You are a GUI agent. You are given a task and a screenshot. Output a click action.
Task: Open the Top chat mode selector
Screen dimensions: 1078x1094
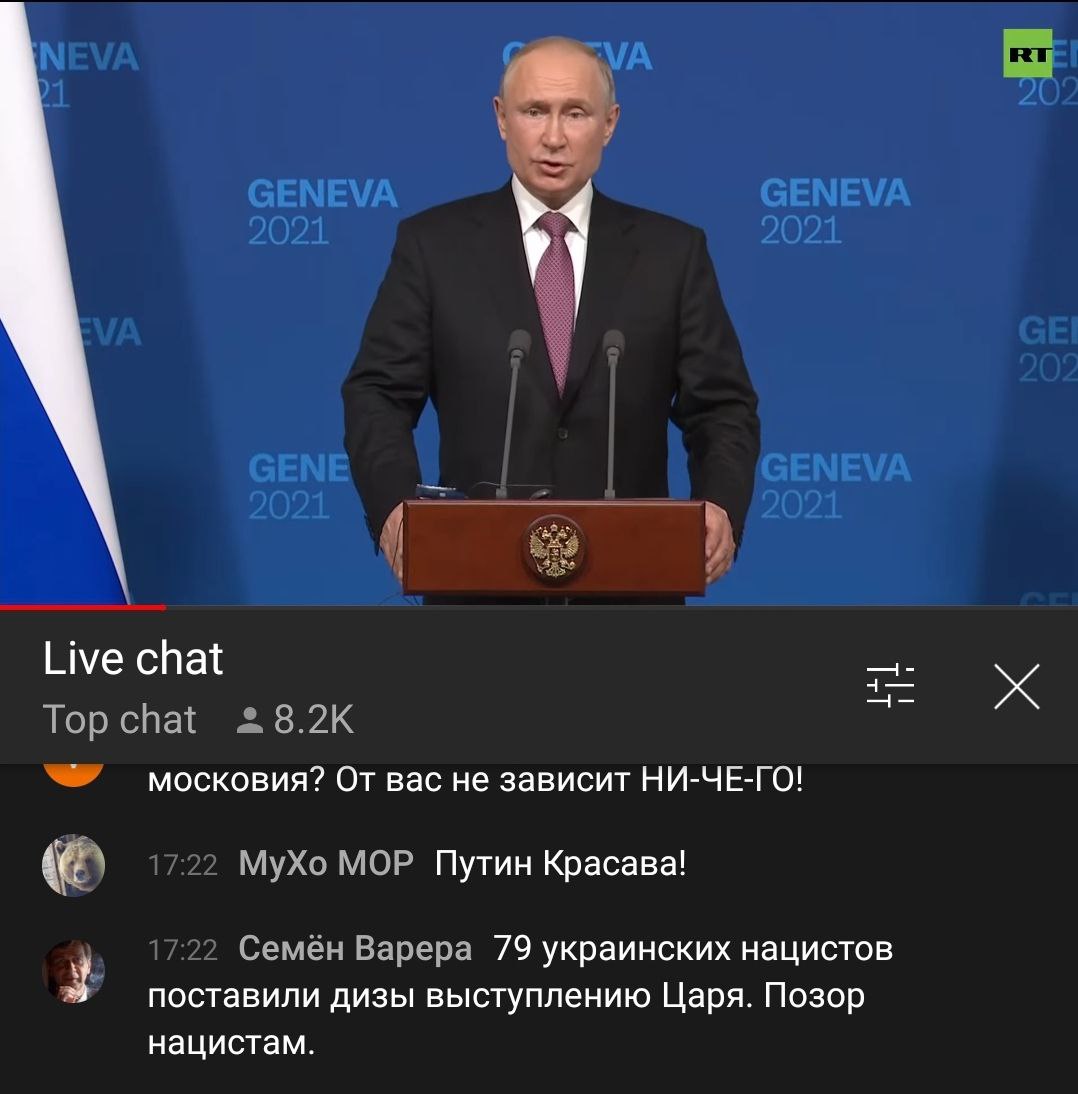[x=119, y=719]
